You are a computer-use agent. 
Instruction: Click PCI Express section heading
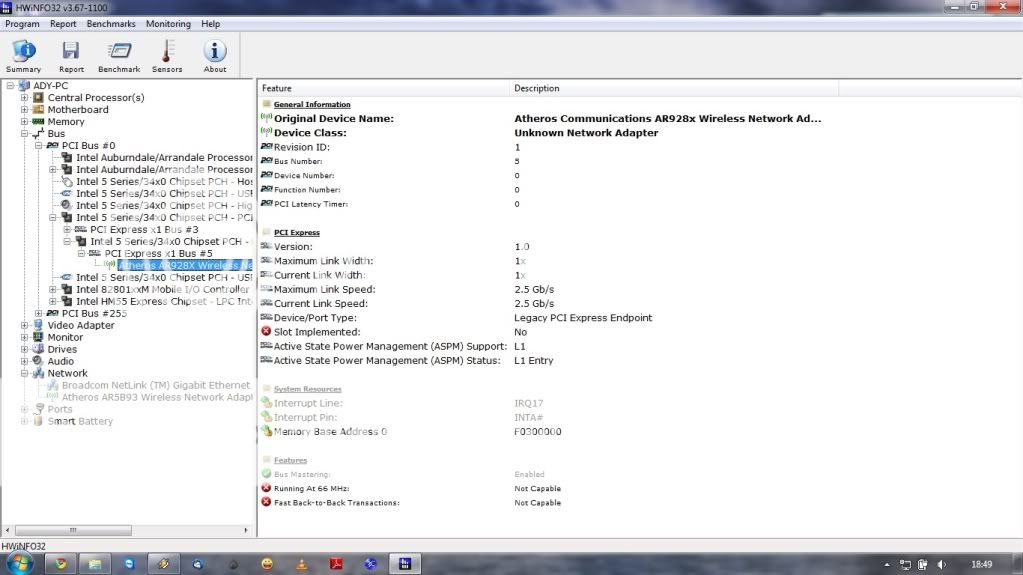click(x=297, y=232)
